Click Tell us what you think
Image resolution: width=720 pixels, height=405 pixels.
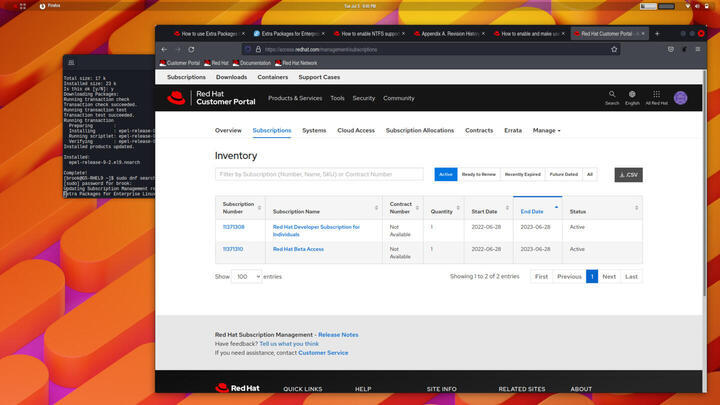tap(289, 343)
